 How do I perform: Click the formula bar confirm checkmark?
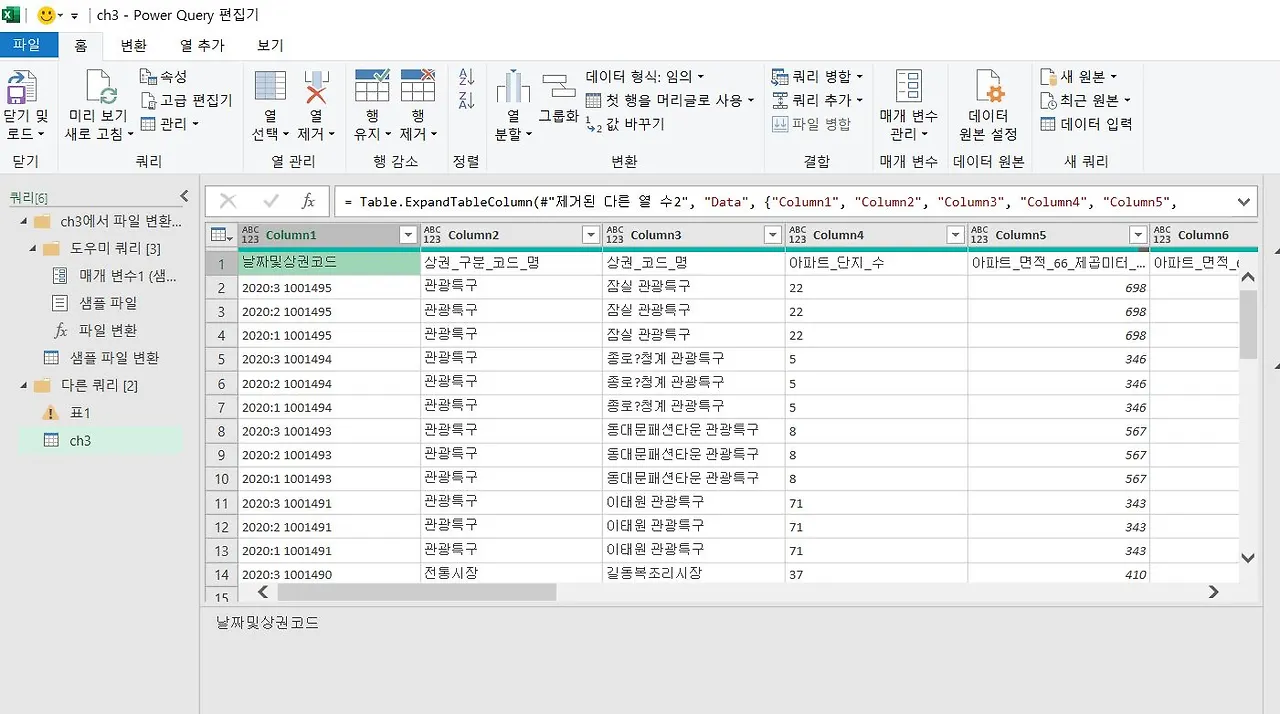pos(270,201)
